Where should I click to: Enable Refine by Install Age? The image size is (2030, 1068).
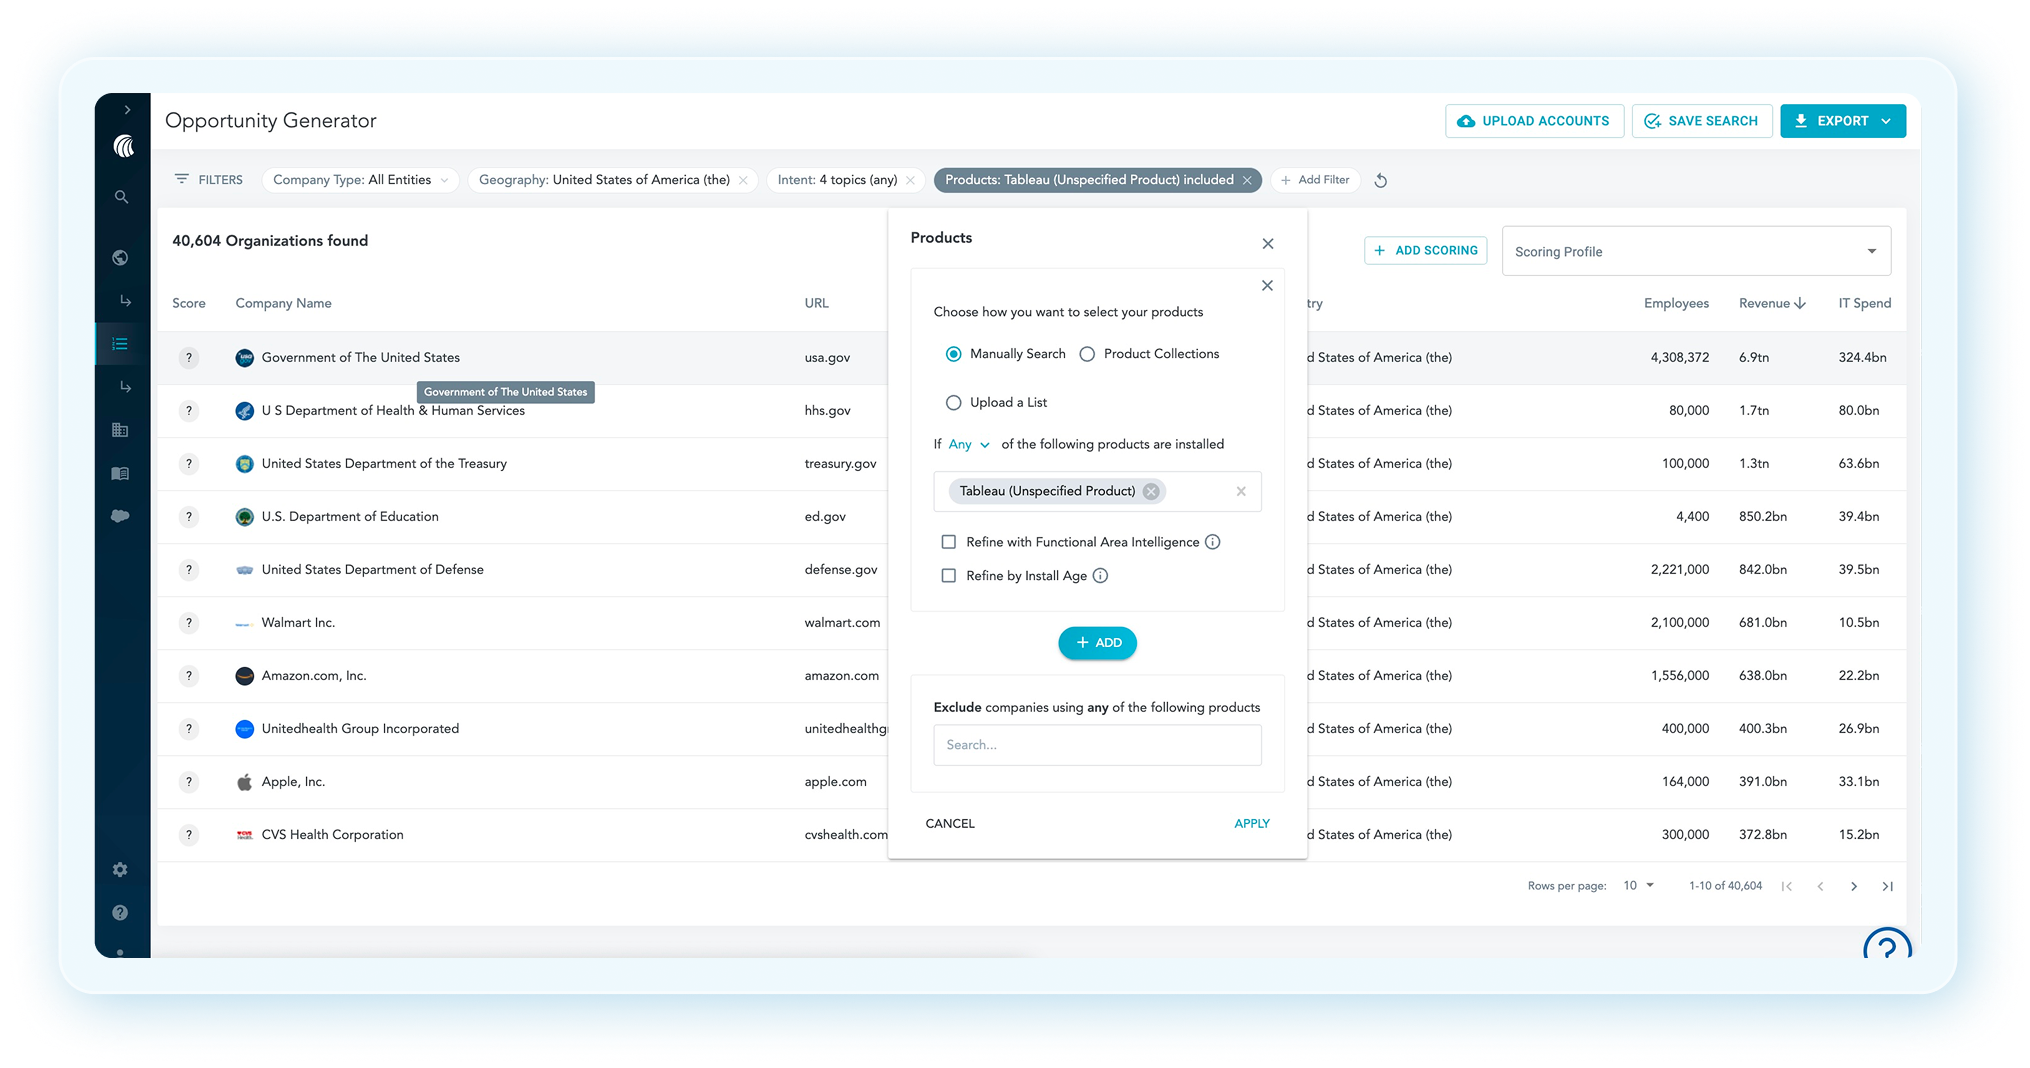[x=949, y=576]
